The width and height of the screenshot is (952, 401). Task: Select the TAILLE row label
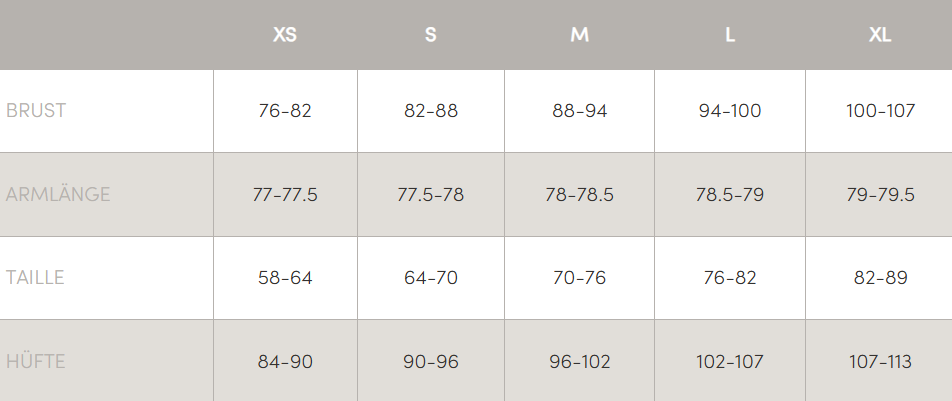[x=35, y=278]
